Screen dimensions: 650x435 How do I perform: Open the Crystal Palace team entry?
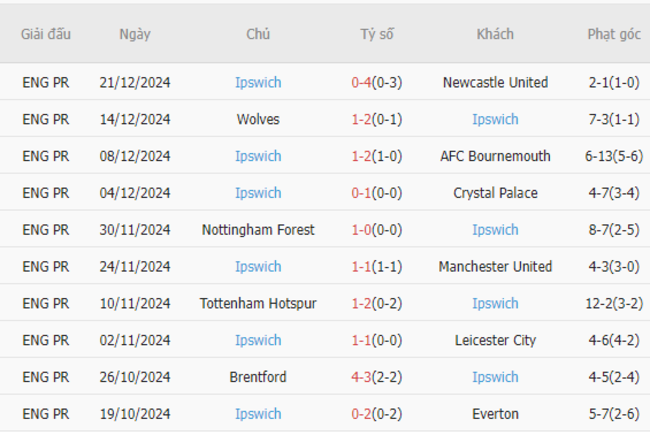click(495, 193)
